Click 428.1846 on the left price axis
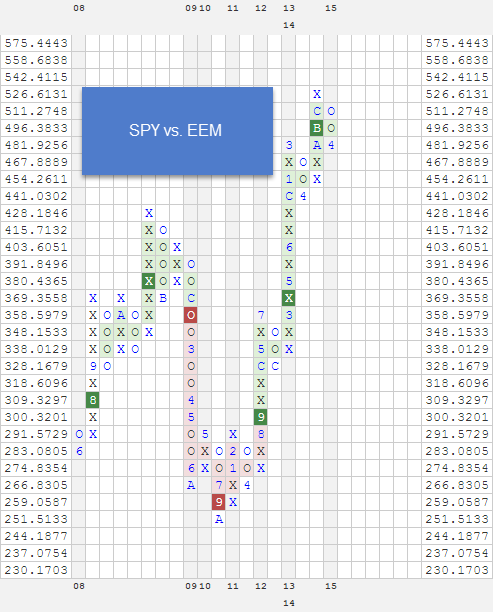Image resolution: width=494 pixels, height=612 pixels. point(36,213)
